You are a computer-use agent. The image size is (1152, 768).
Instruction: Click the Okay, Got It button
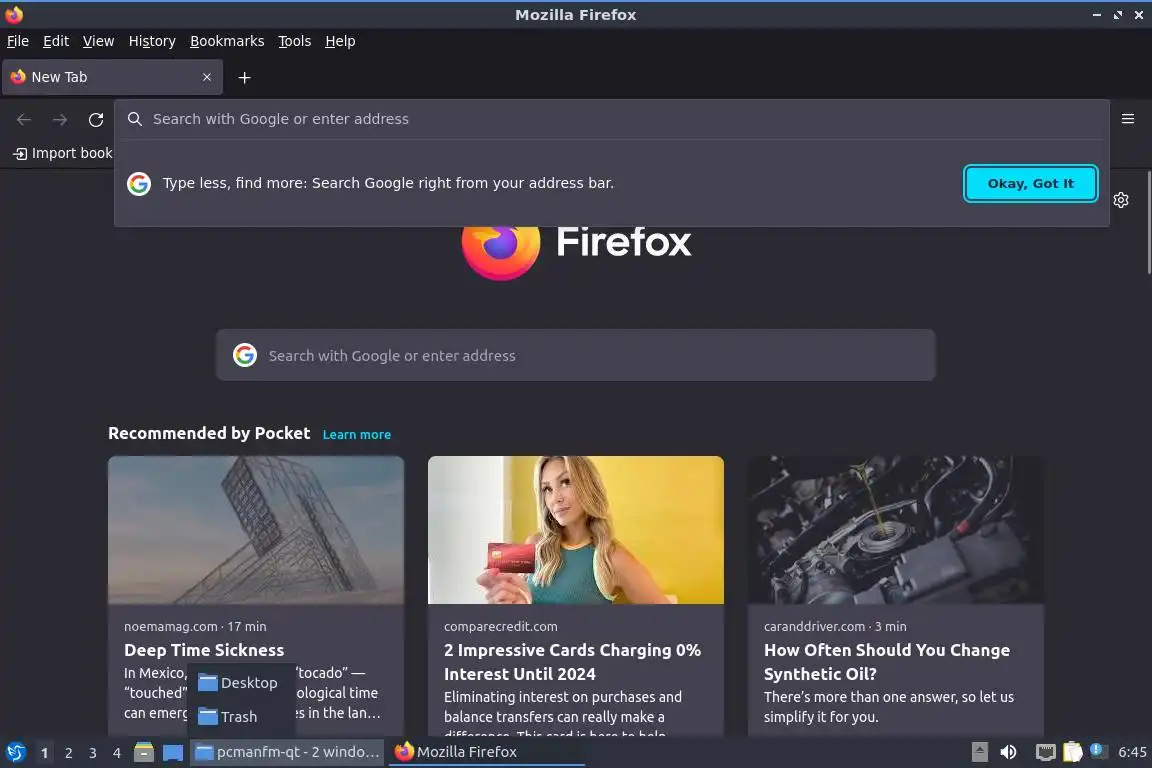pos(1030,183)
